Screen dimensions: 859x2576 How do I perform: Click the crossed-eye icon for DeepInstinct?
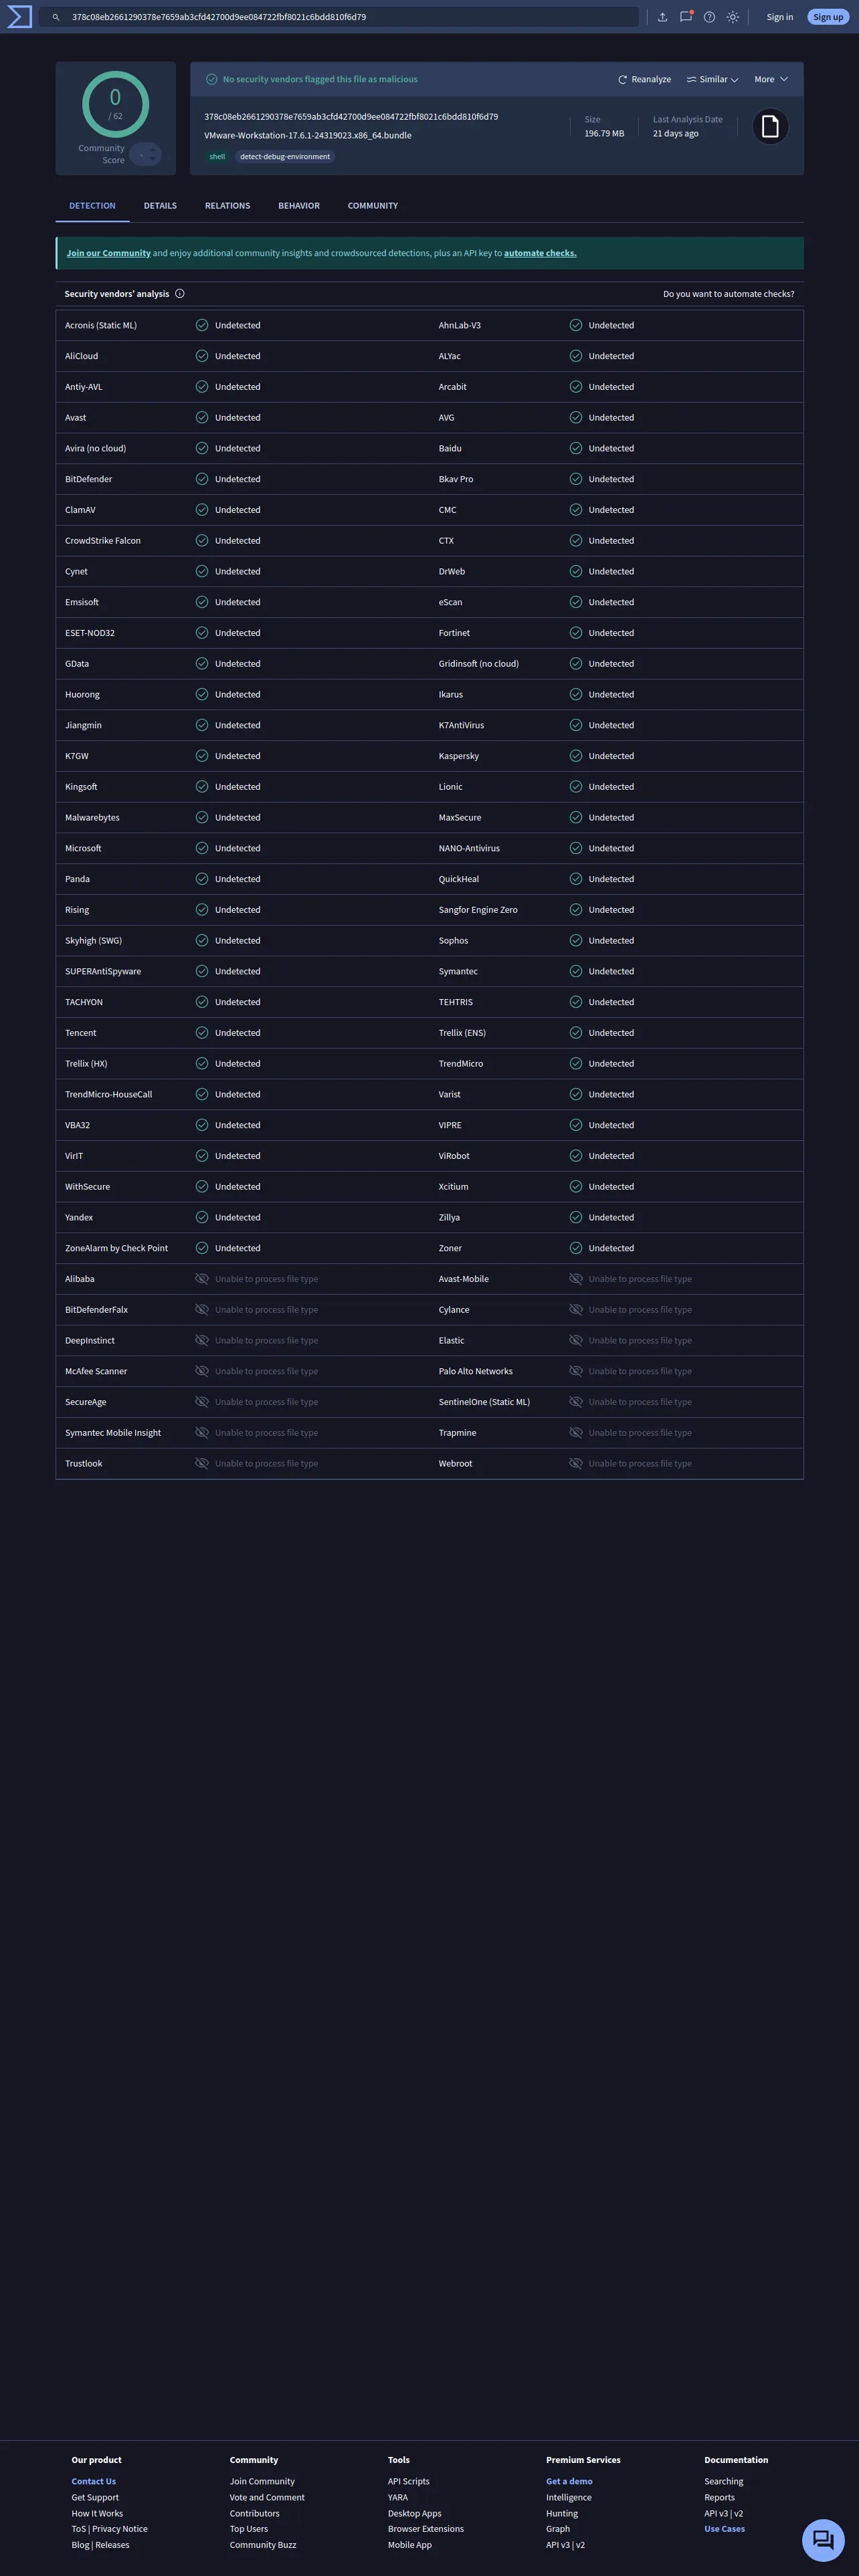coord(202,1340)
